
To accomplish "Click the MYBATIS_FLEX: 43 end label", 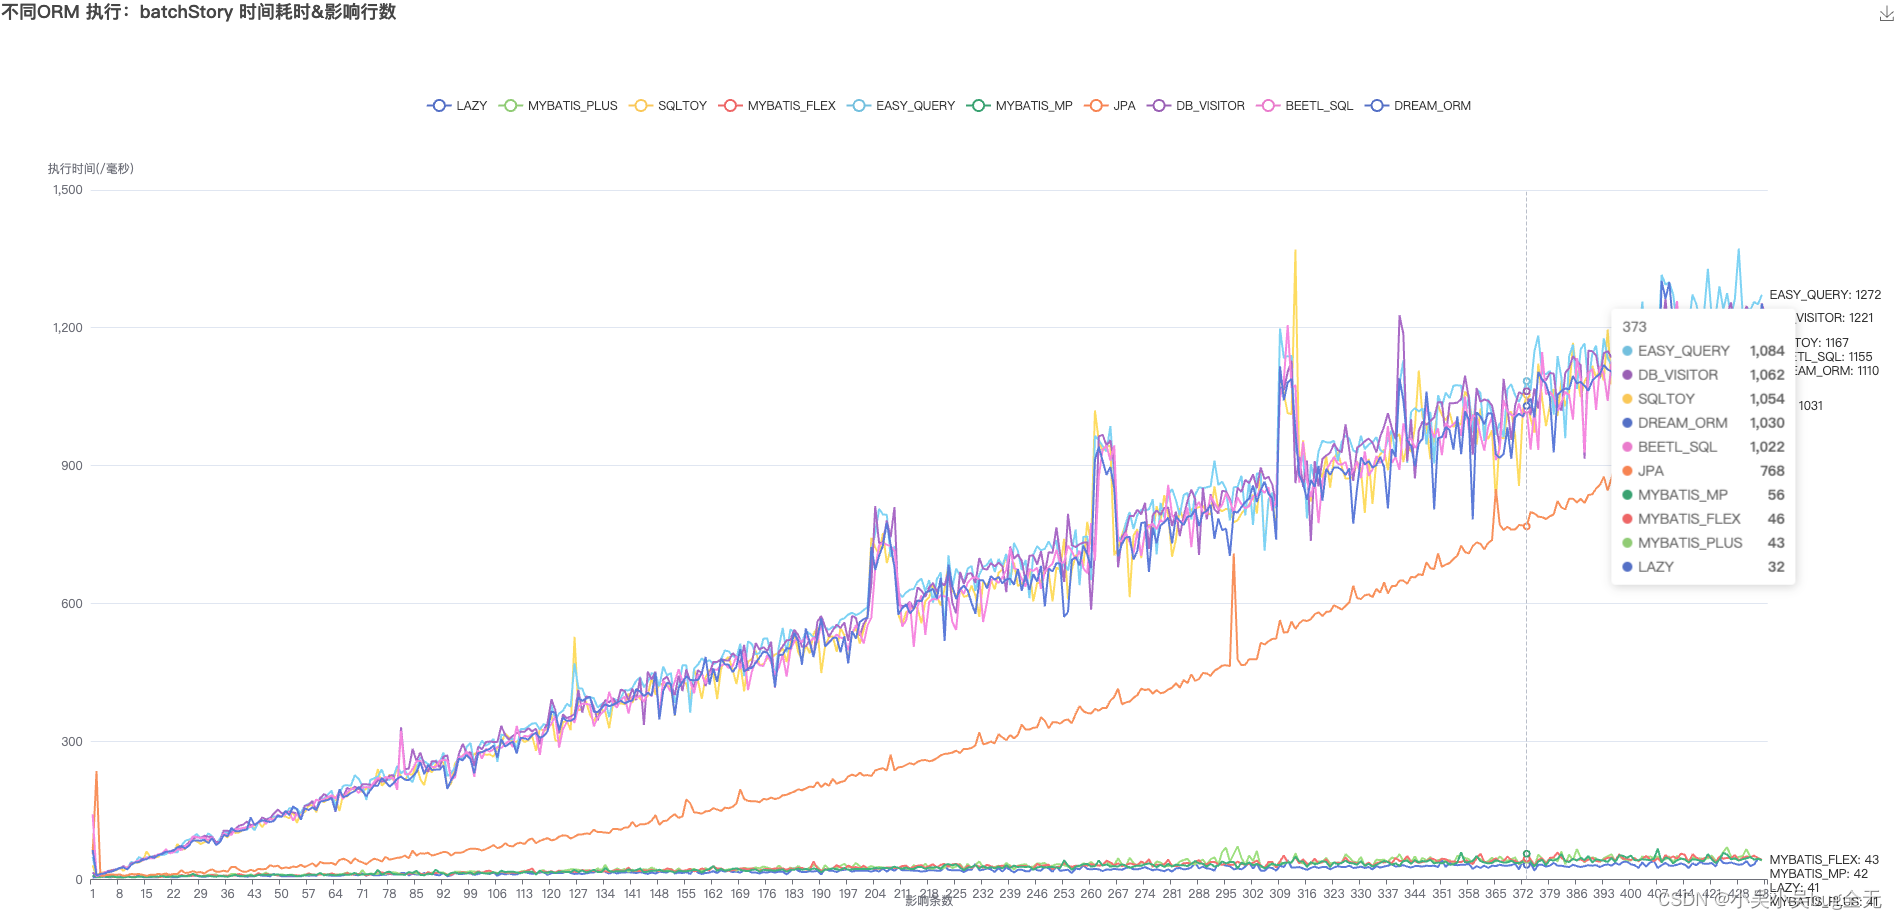I will point(1824,860).
